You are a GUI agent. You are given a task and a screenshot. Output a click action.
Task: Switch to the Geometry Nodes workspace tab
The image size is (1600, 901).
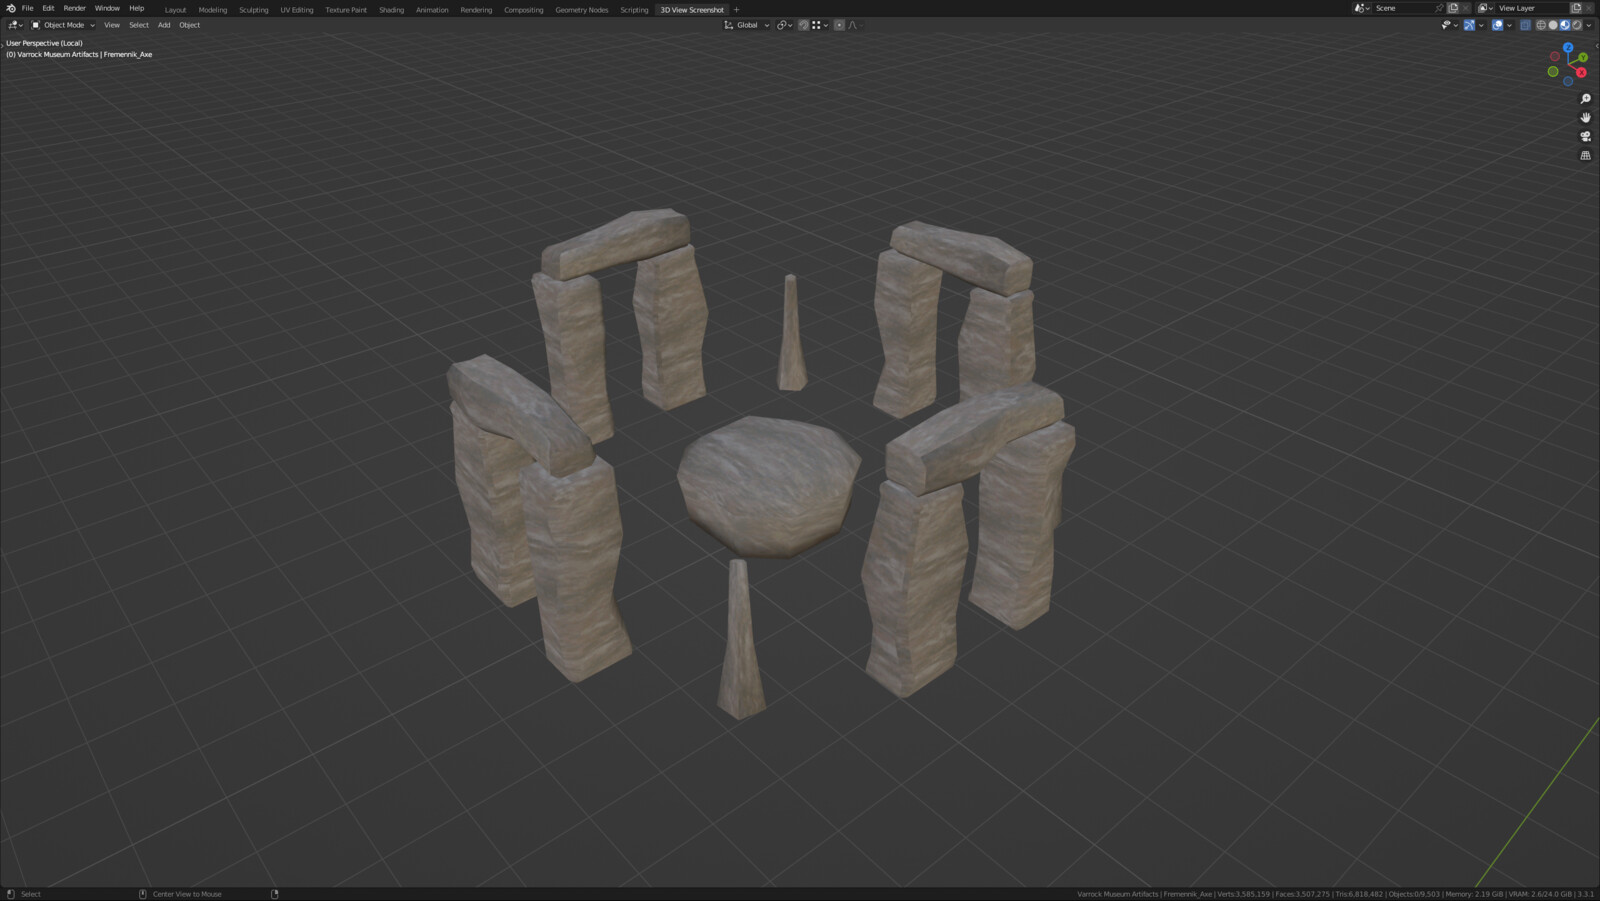(x=582, y=10)
